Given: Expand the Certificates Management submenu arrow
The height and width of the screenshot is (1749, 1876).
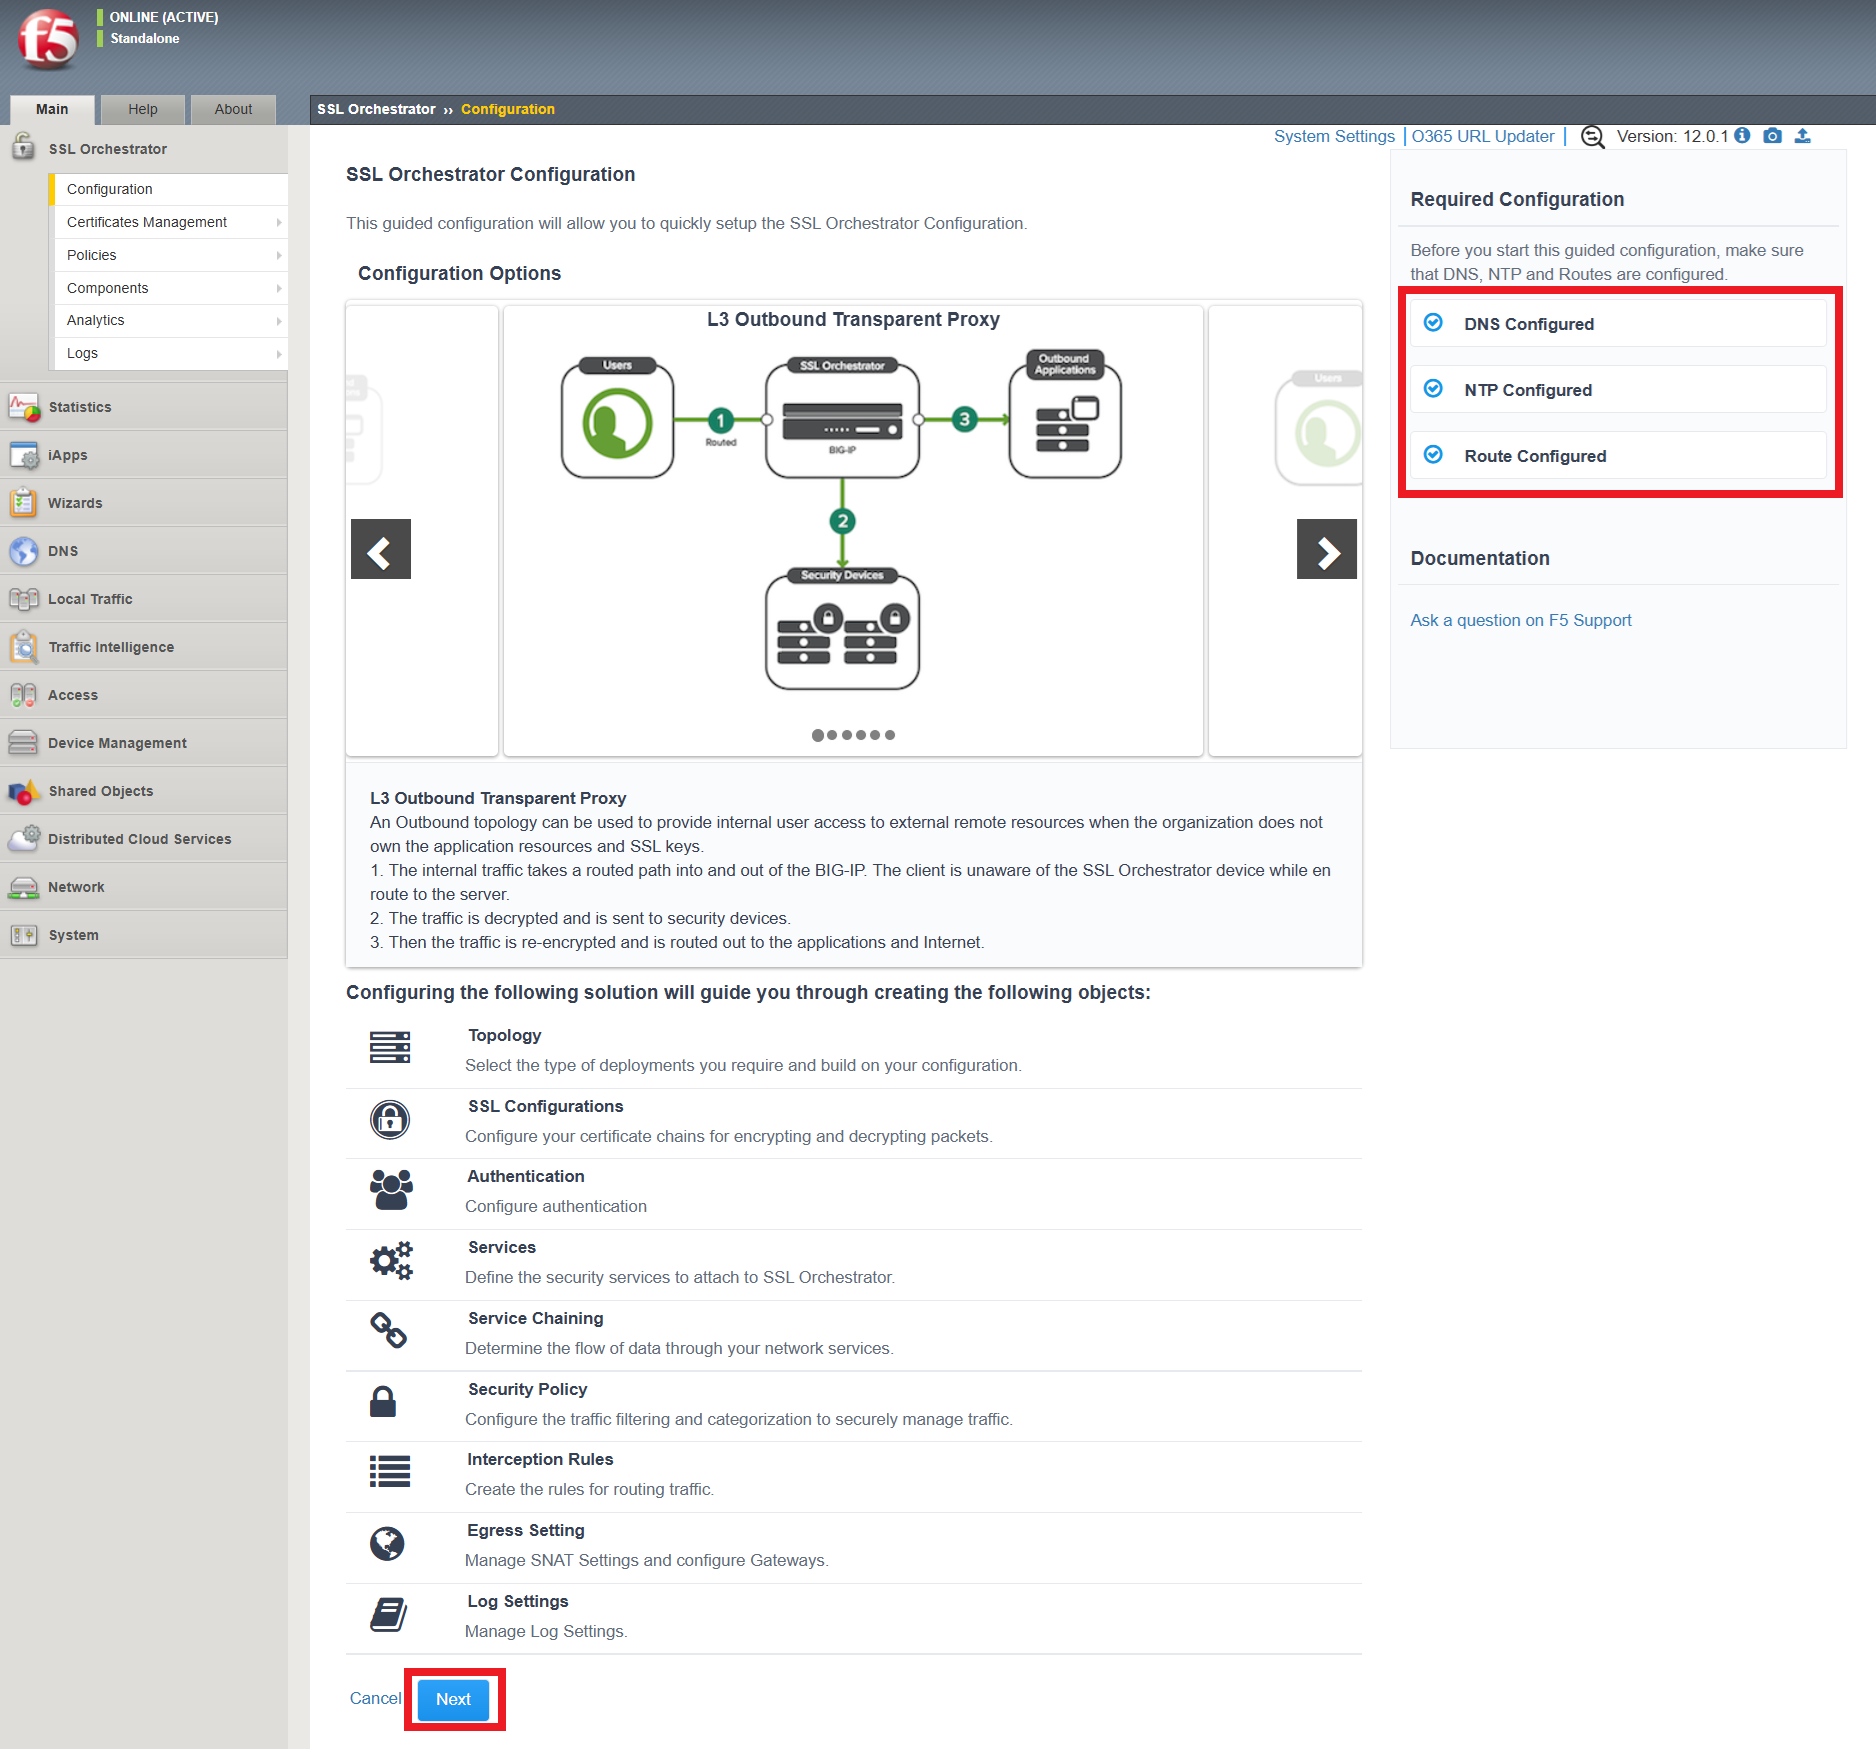Looking at the screenshot, I should 279,222.
